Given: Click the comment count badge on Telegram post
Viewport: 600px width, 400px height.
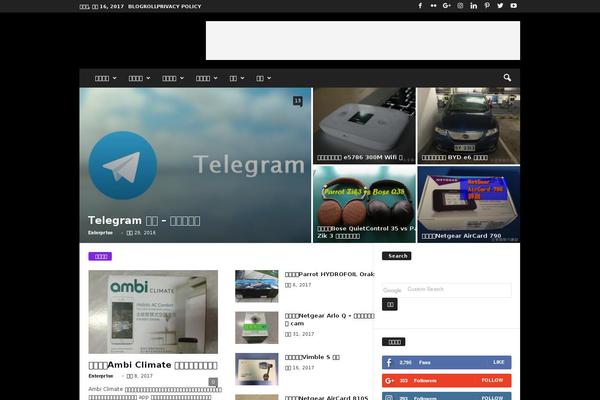Looking at the screenshot, I should pos(298,101).
